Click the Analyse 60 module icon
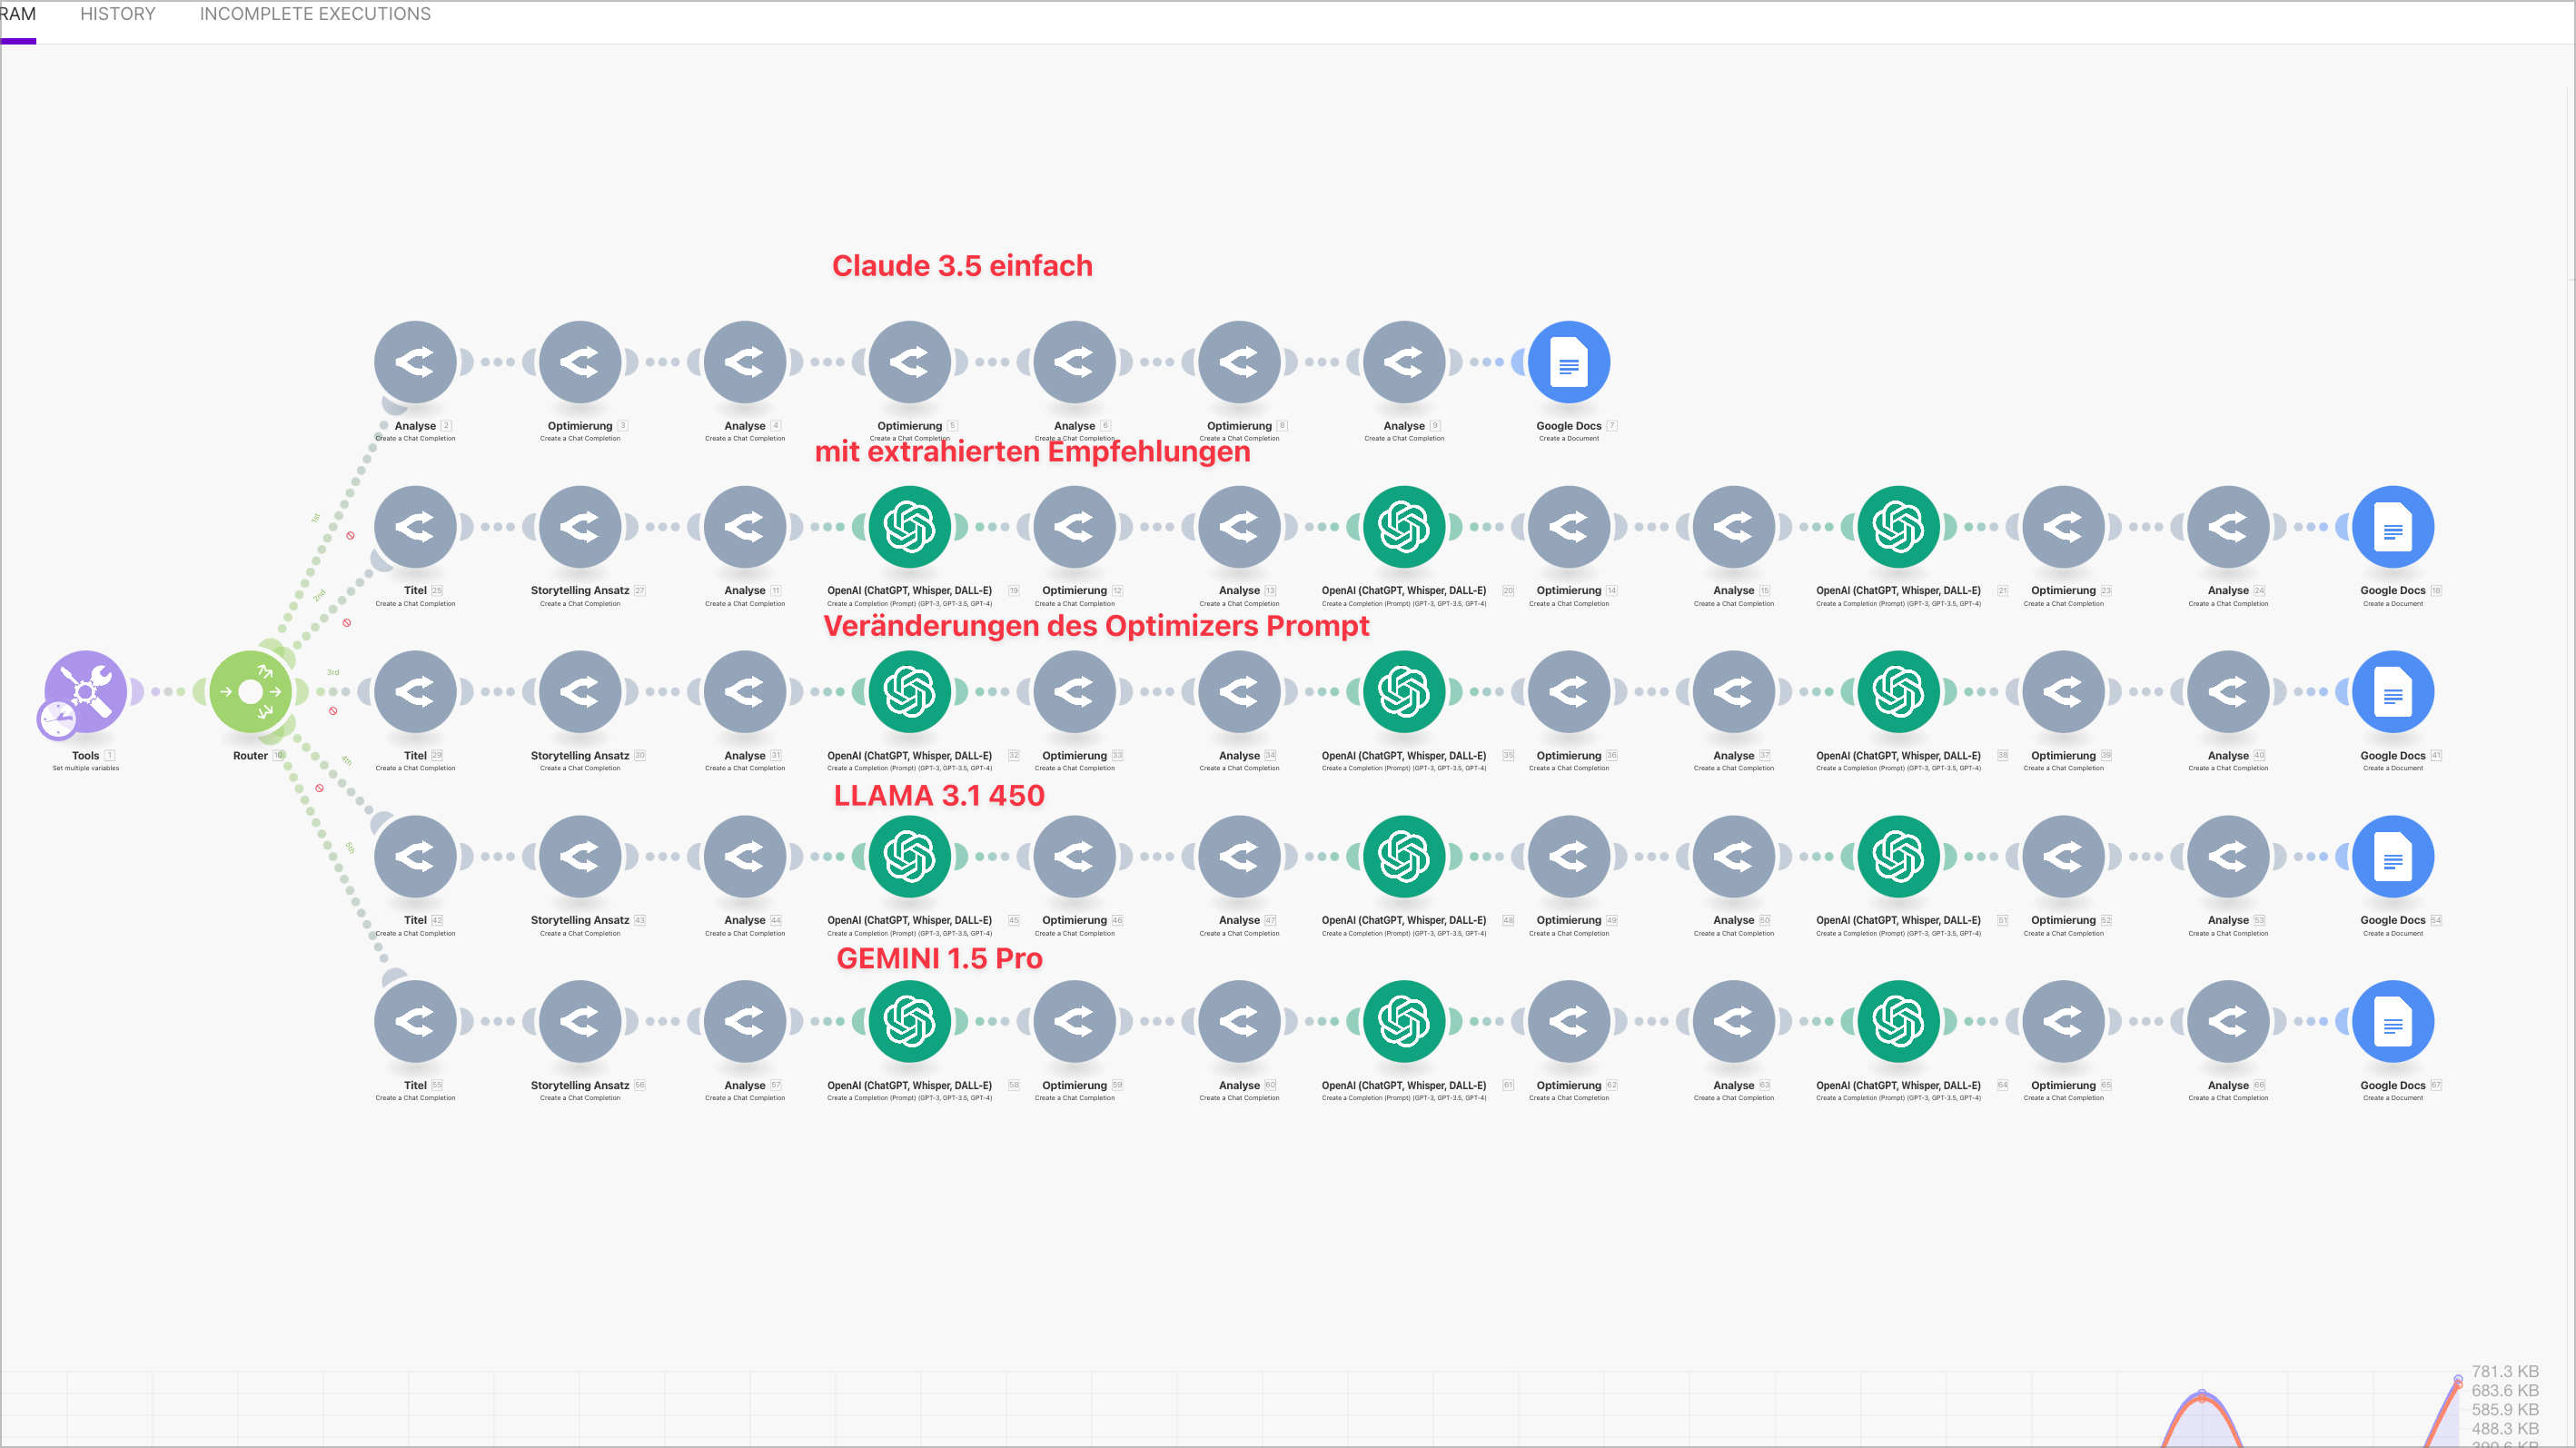2576x1448 pixels. [x=1240, y=1022]
